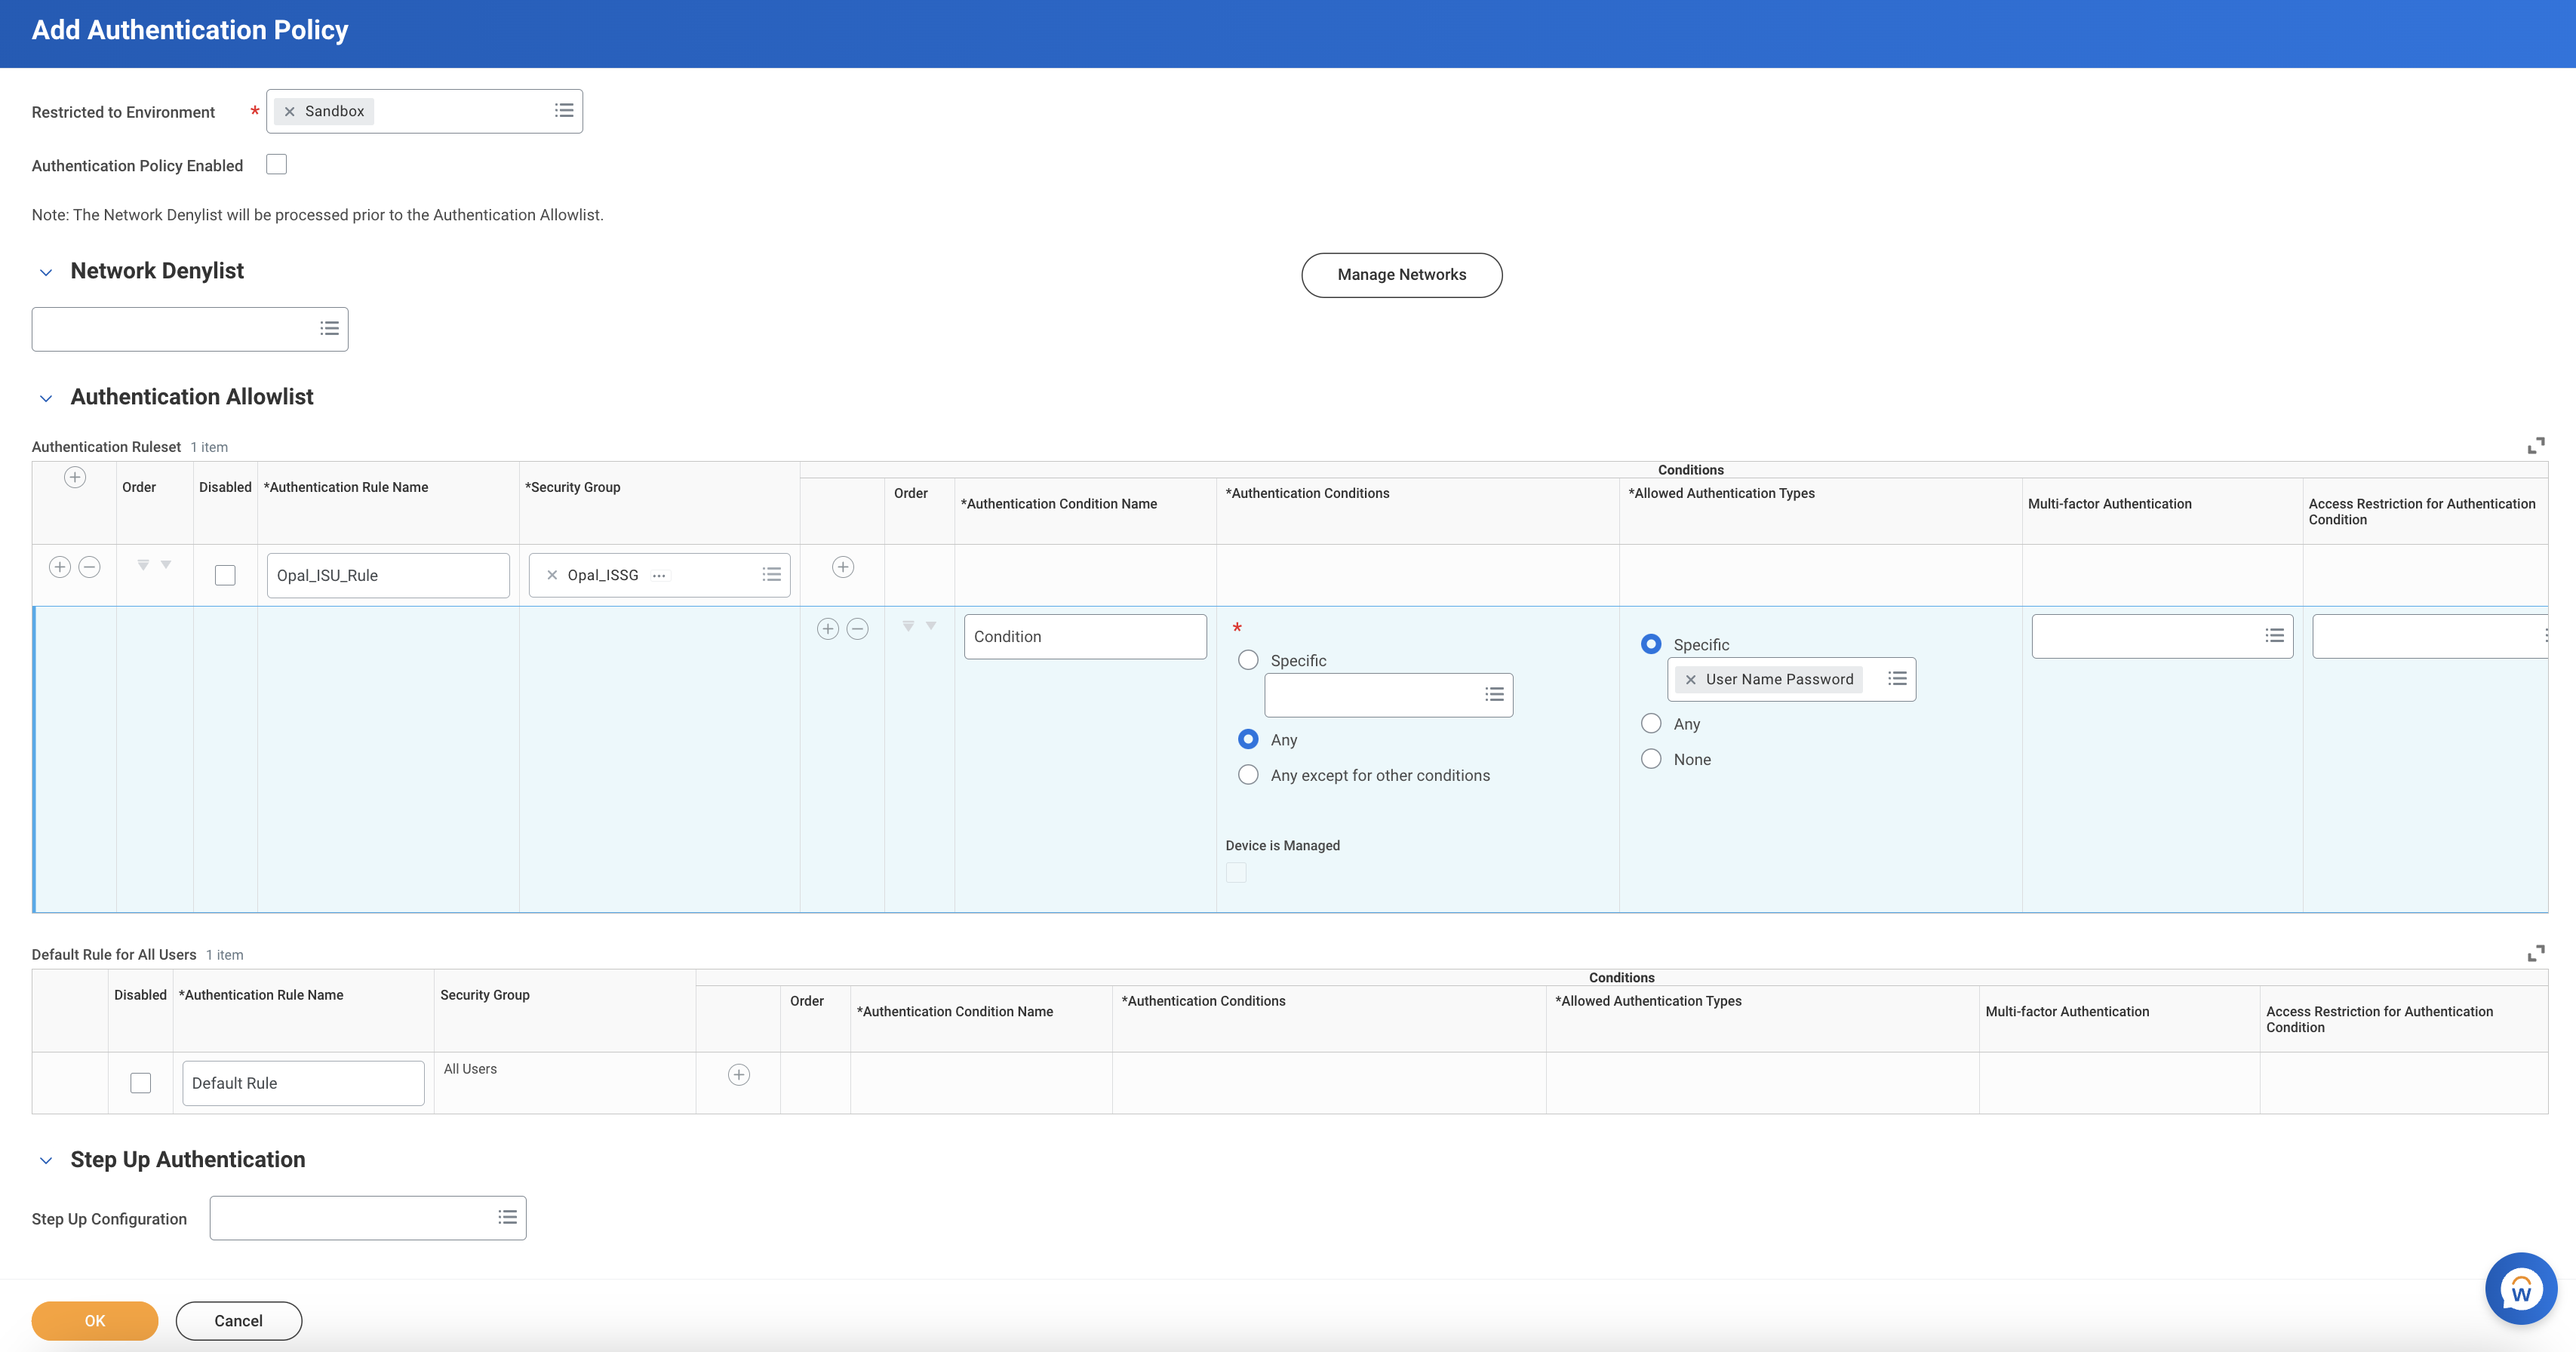The height and width of the screenshot is (1352, 2576).
Task: Open the Restricted to Environment prompt list
Action: [x=564, y=111]
